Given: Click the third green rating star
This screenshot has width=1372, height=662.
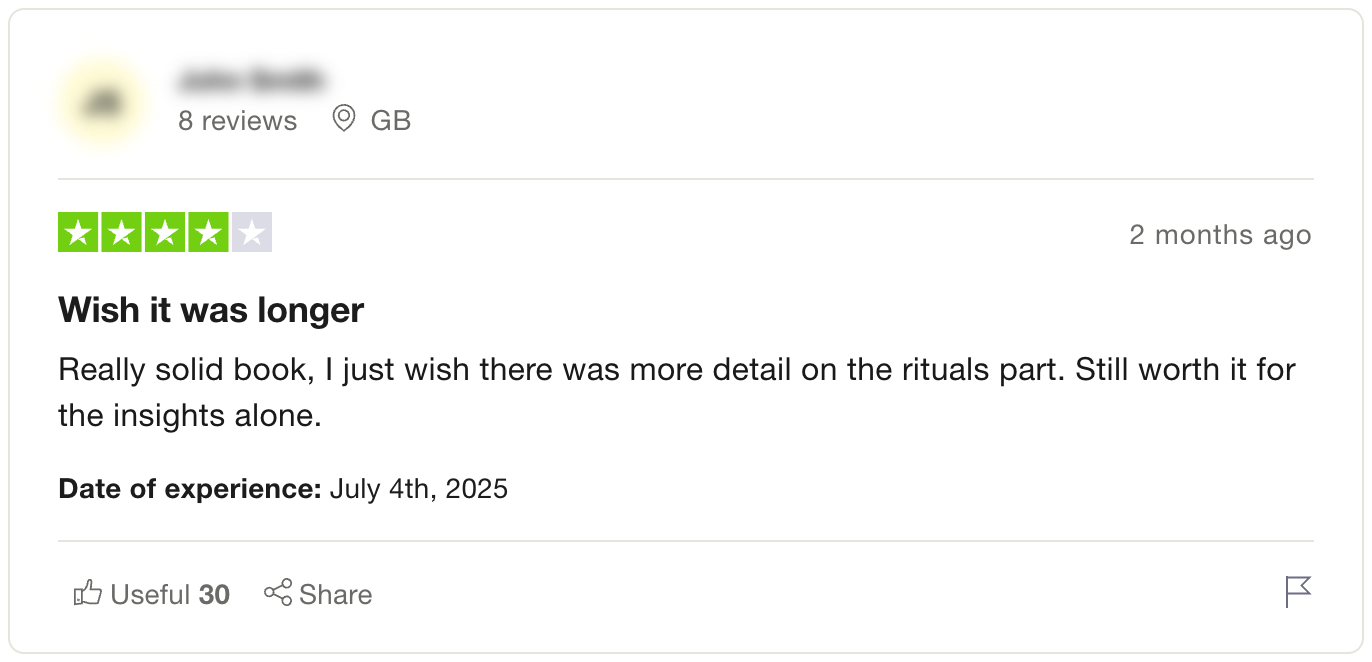Looking at the screenshot, I should click(164, 233).
